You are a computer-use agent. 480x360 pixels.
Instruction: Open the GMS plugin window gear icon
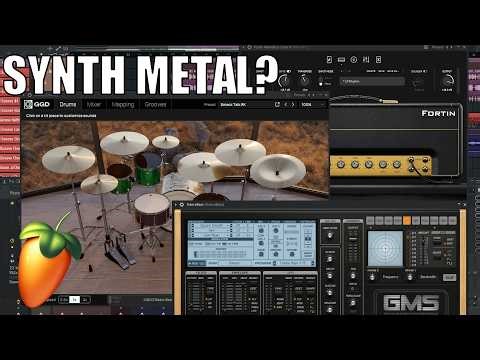tap(182, 204)
